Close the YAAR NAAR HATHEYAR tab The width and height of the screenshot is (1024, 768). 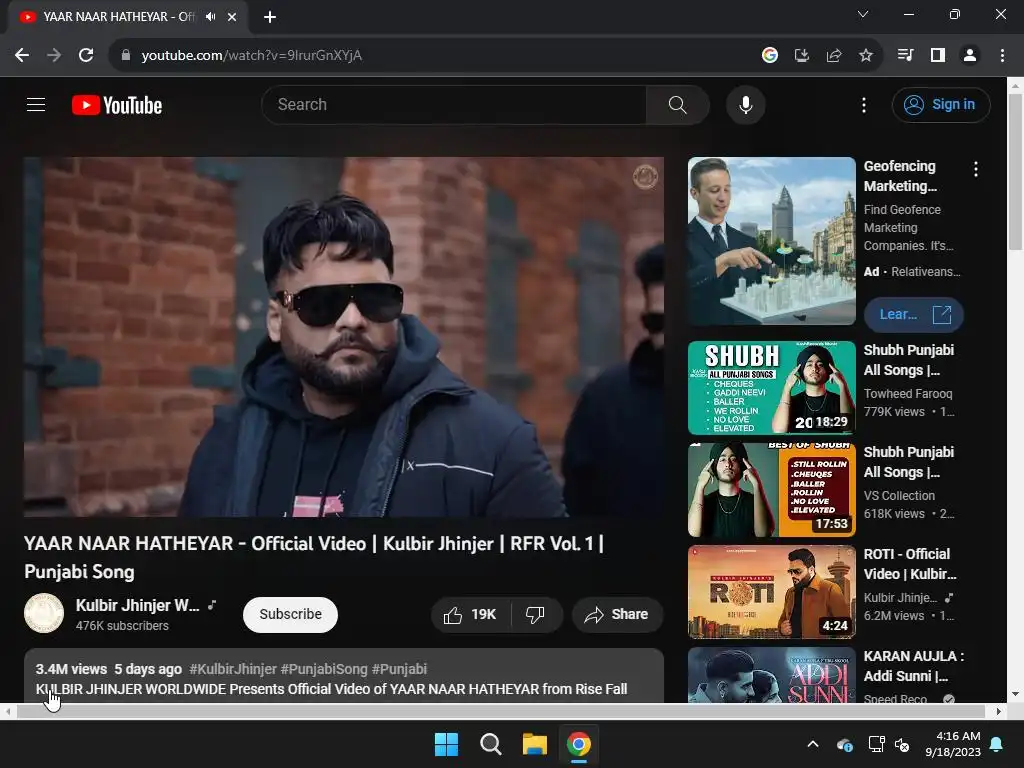coord(232,17)
